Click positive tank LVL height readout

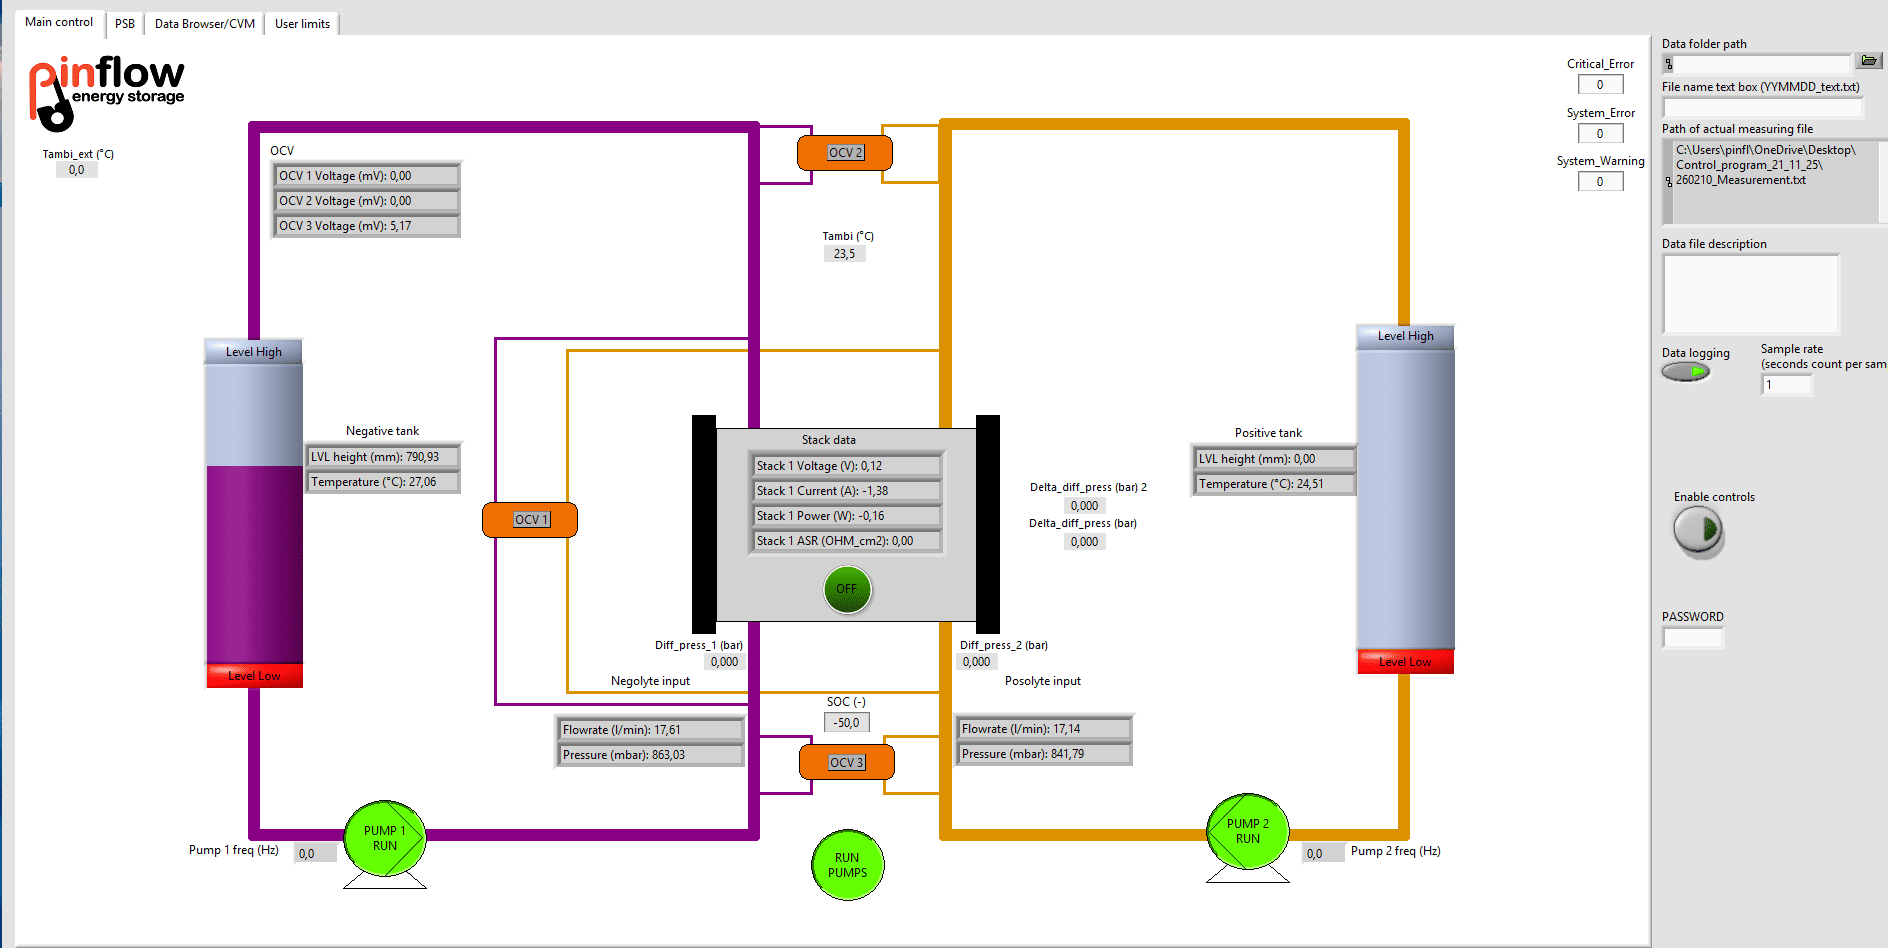click(1275, 459)
